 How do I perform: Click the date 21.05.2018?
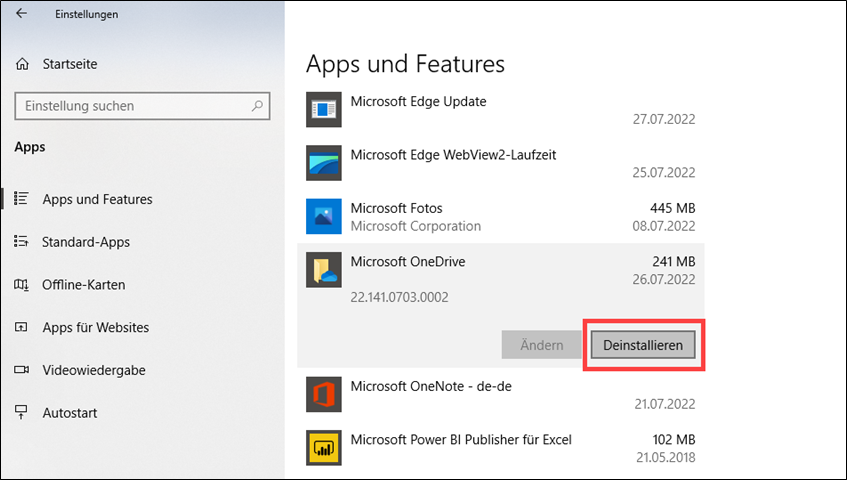click(x=666, y=457)
